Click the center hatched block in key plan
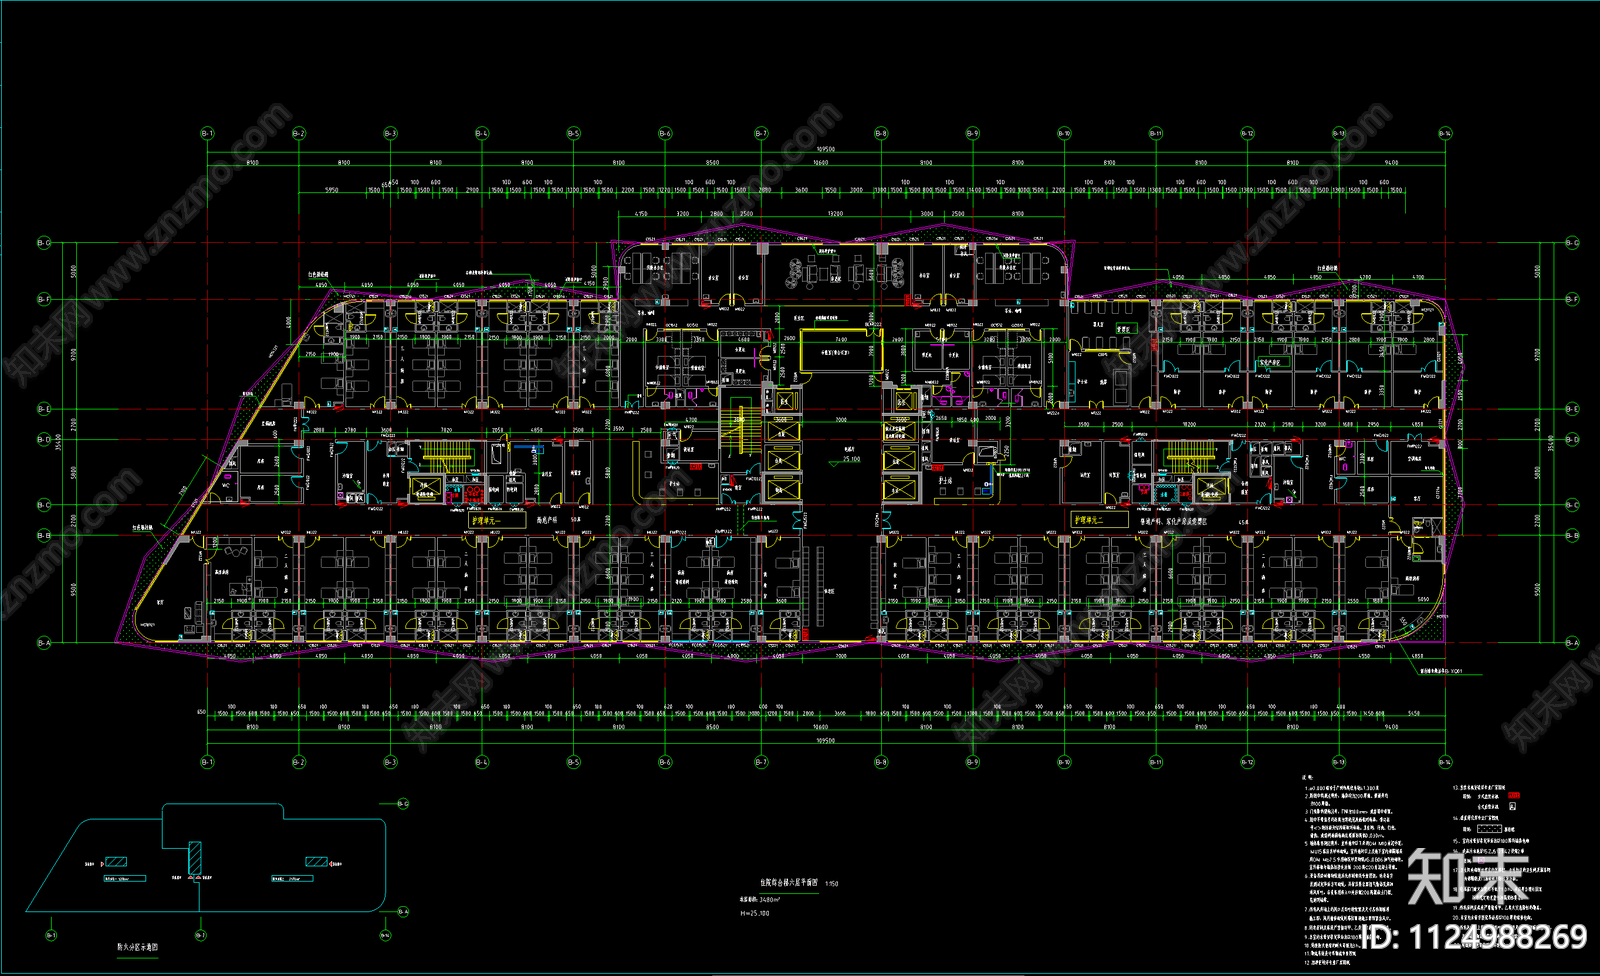This screenshot has height=976, width=1600. [195, 857]
